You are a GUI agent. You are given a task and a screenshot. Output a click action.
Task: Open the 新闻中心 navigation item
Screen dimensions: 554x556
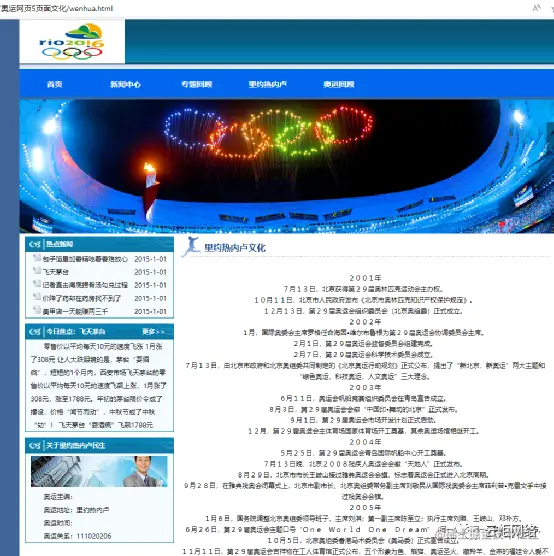[125, 84]
